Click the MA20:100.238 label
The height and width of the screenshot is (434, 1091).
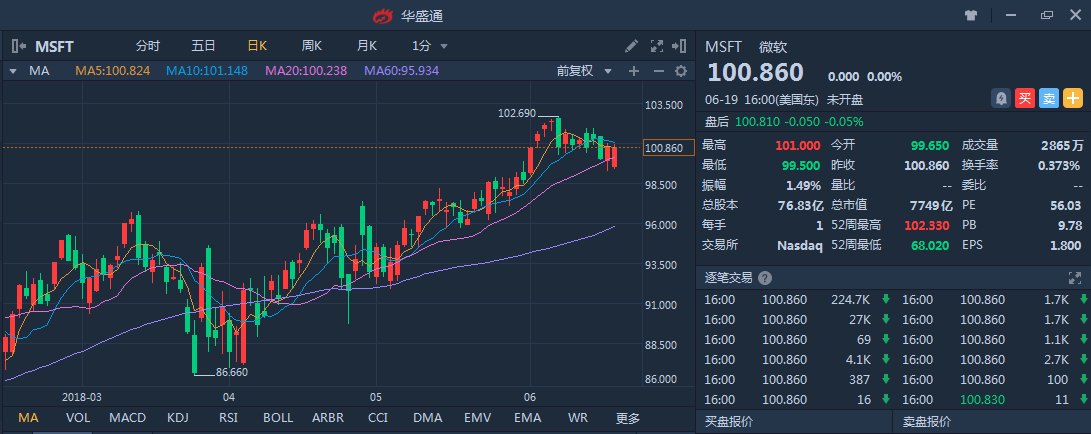click(307, 71)
